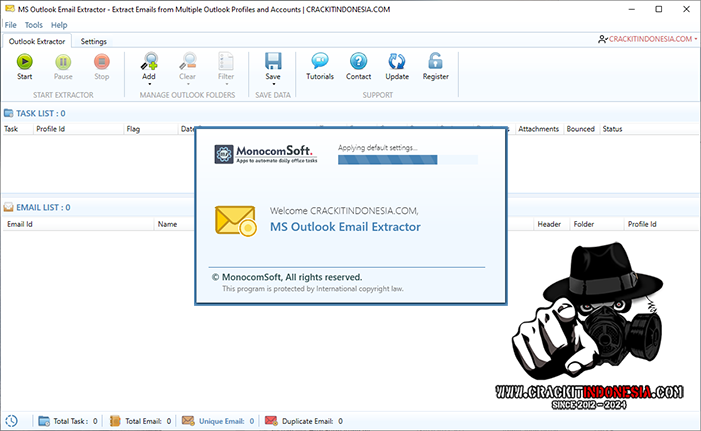
Task: Click the Profile Id column header in task list
Action: tap(51, 129)
